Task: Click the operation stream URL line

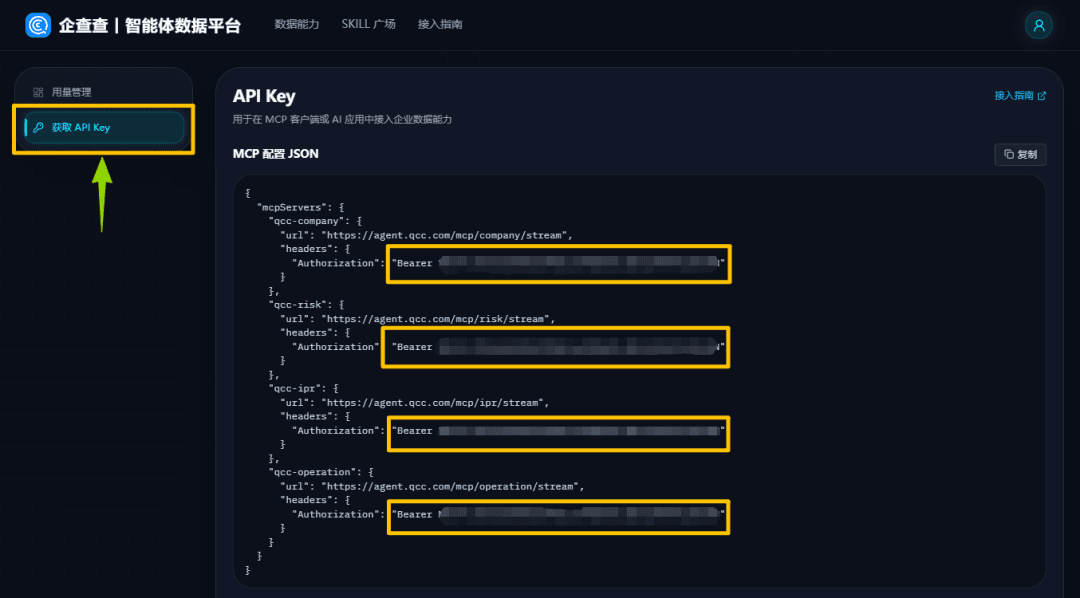Action: pos(432,486)
